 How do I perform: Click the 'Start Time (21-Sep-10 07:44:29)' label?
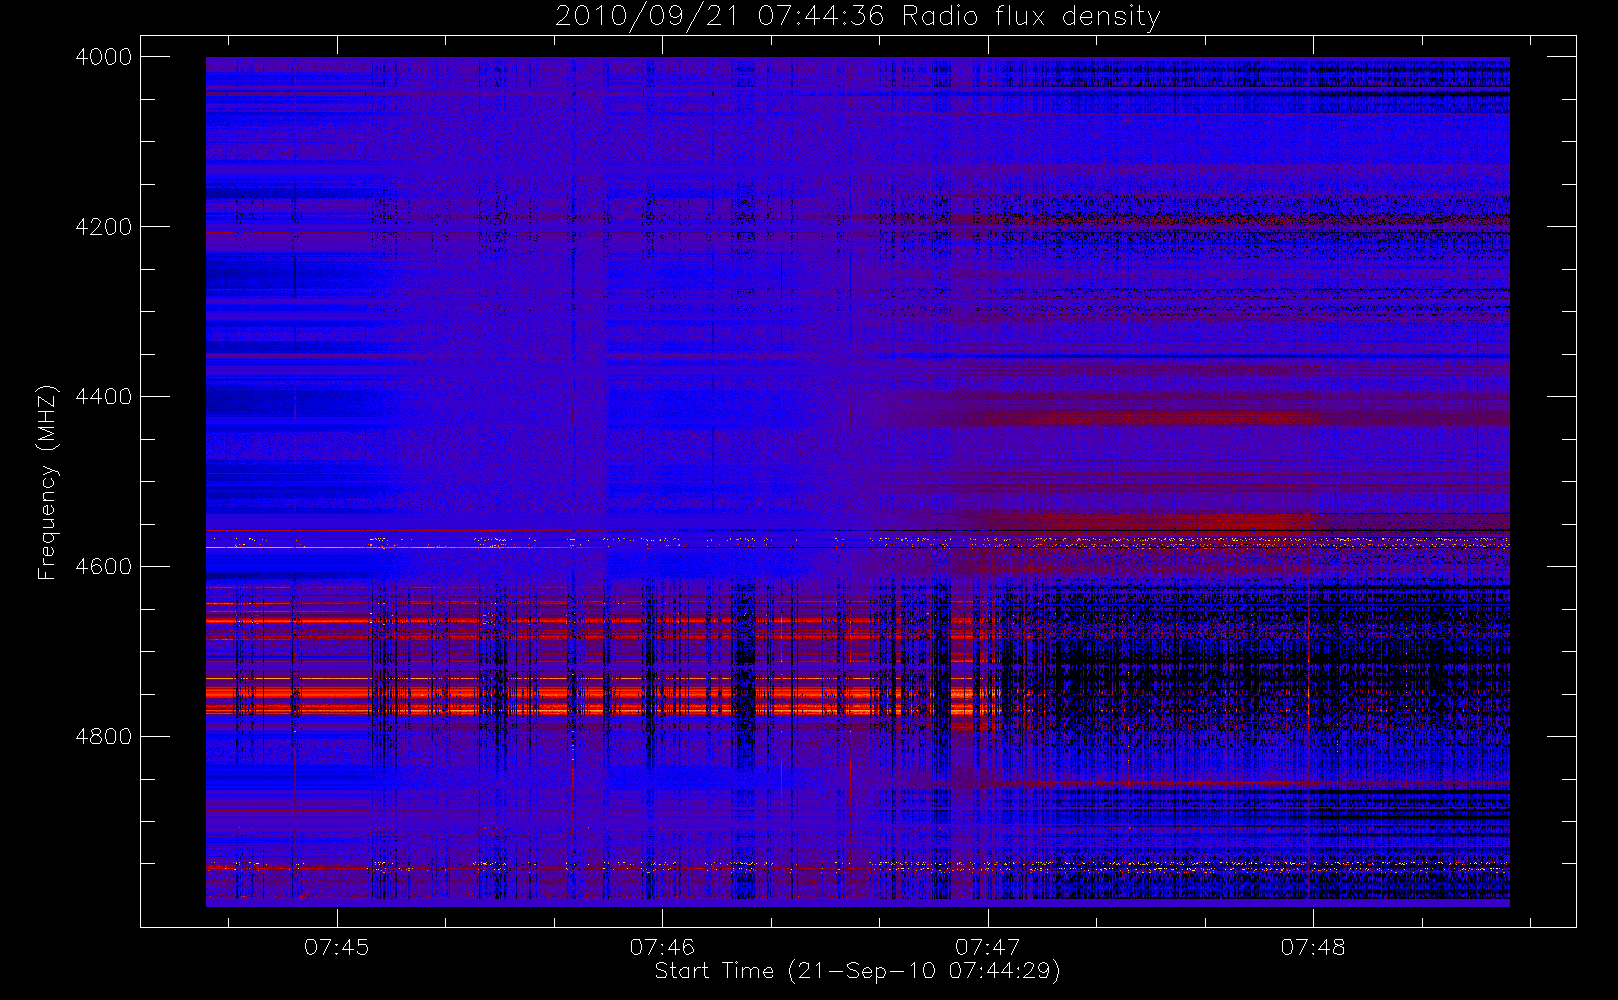[857, 971]
